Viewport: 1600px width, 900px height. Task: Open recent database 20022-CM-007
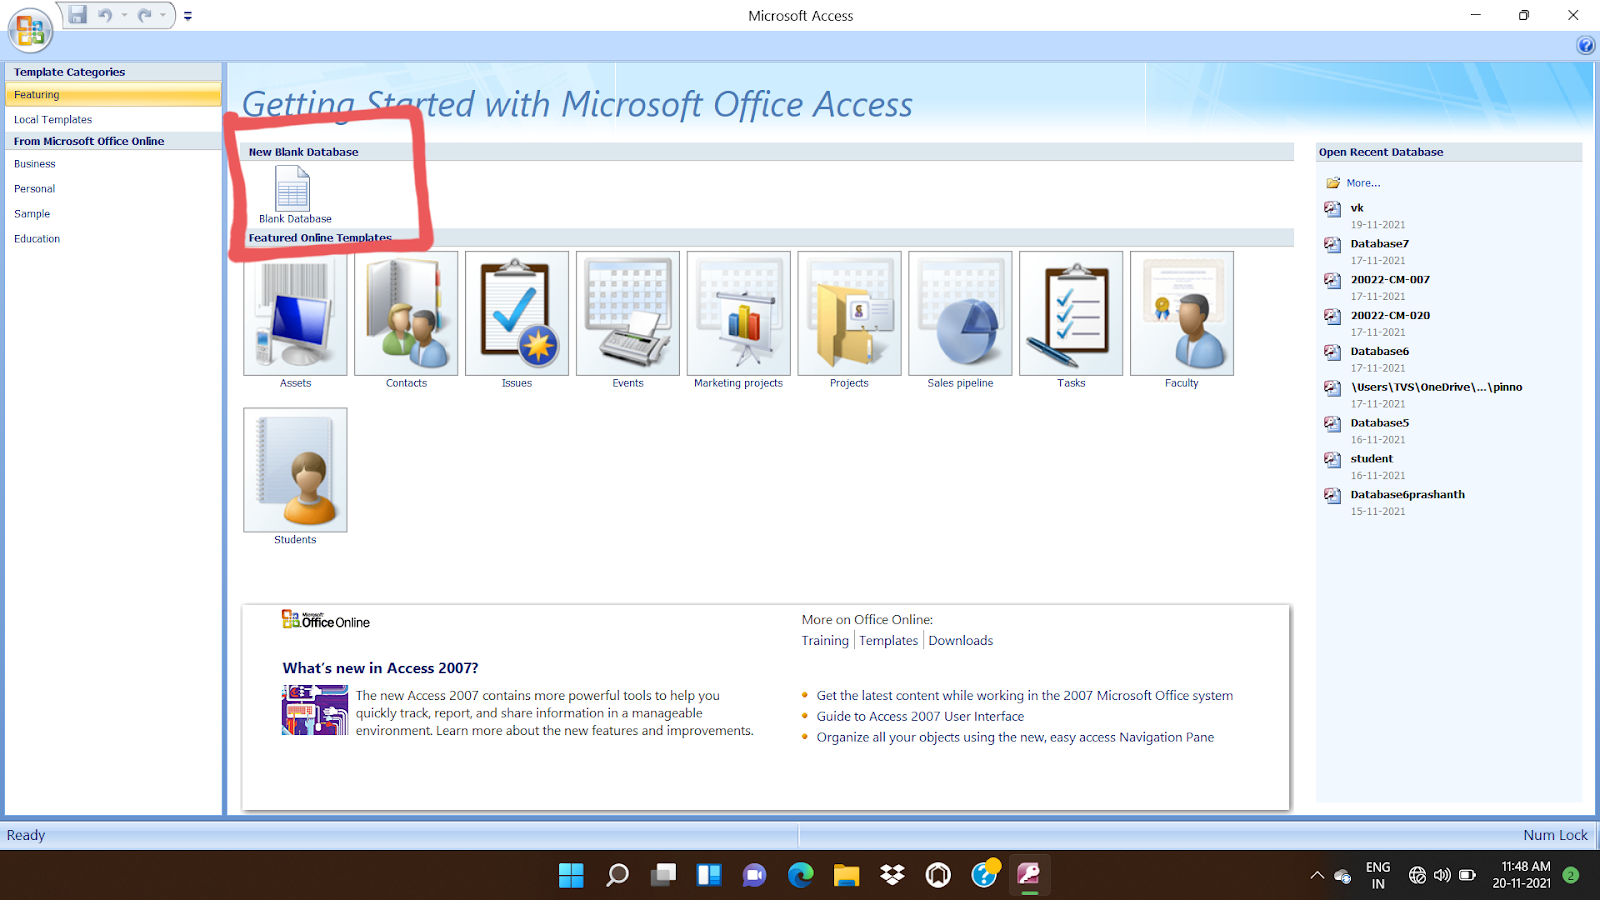click(1390, 280)
